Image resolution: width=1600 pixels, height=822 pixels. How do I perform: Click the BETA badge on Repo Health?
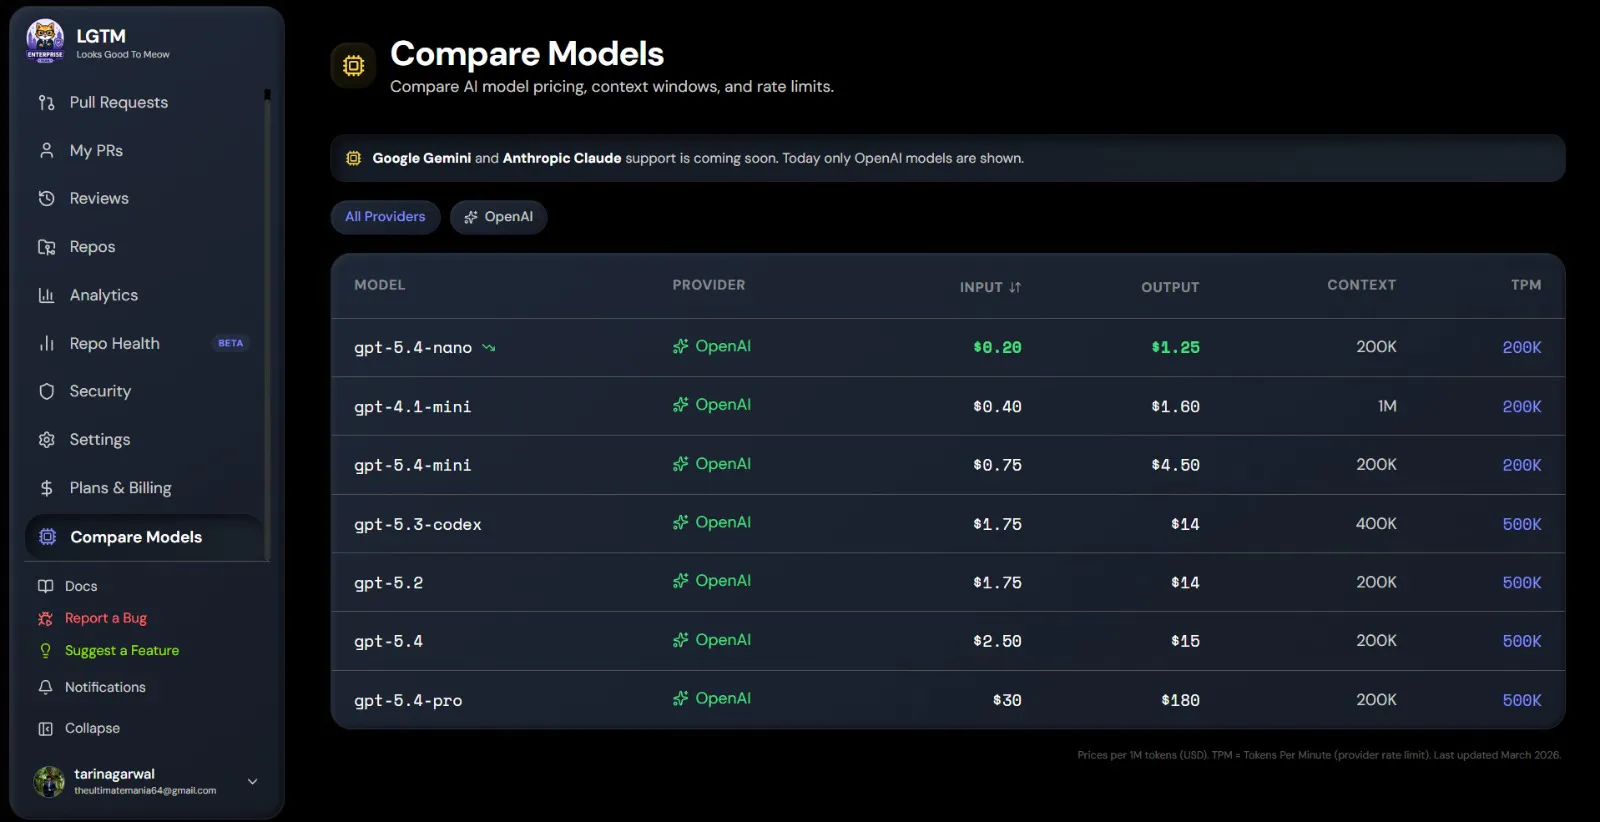231,343
